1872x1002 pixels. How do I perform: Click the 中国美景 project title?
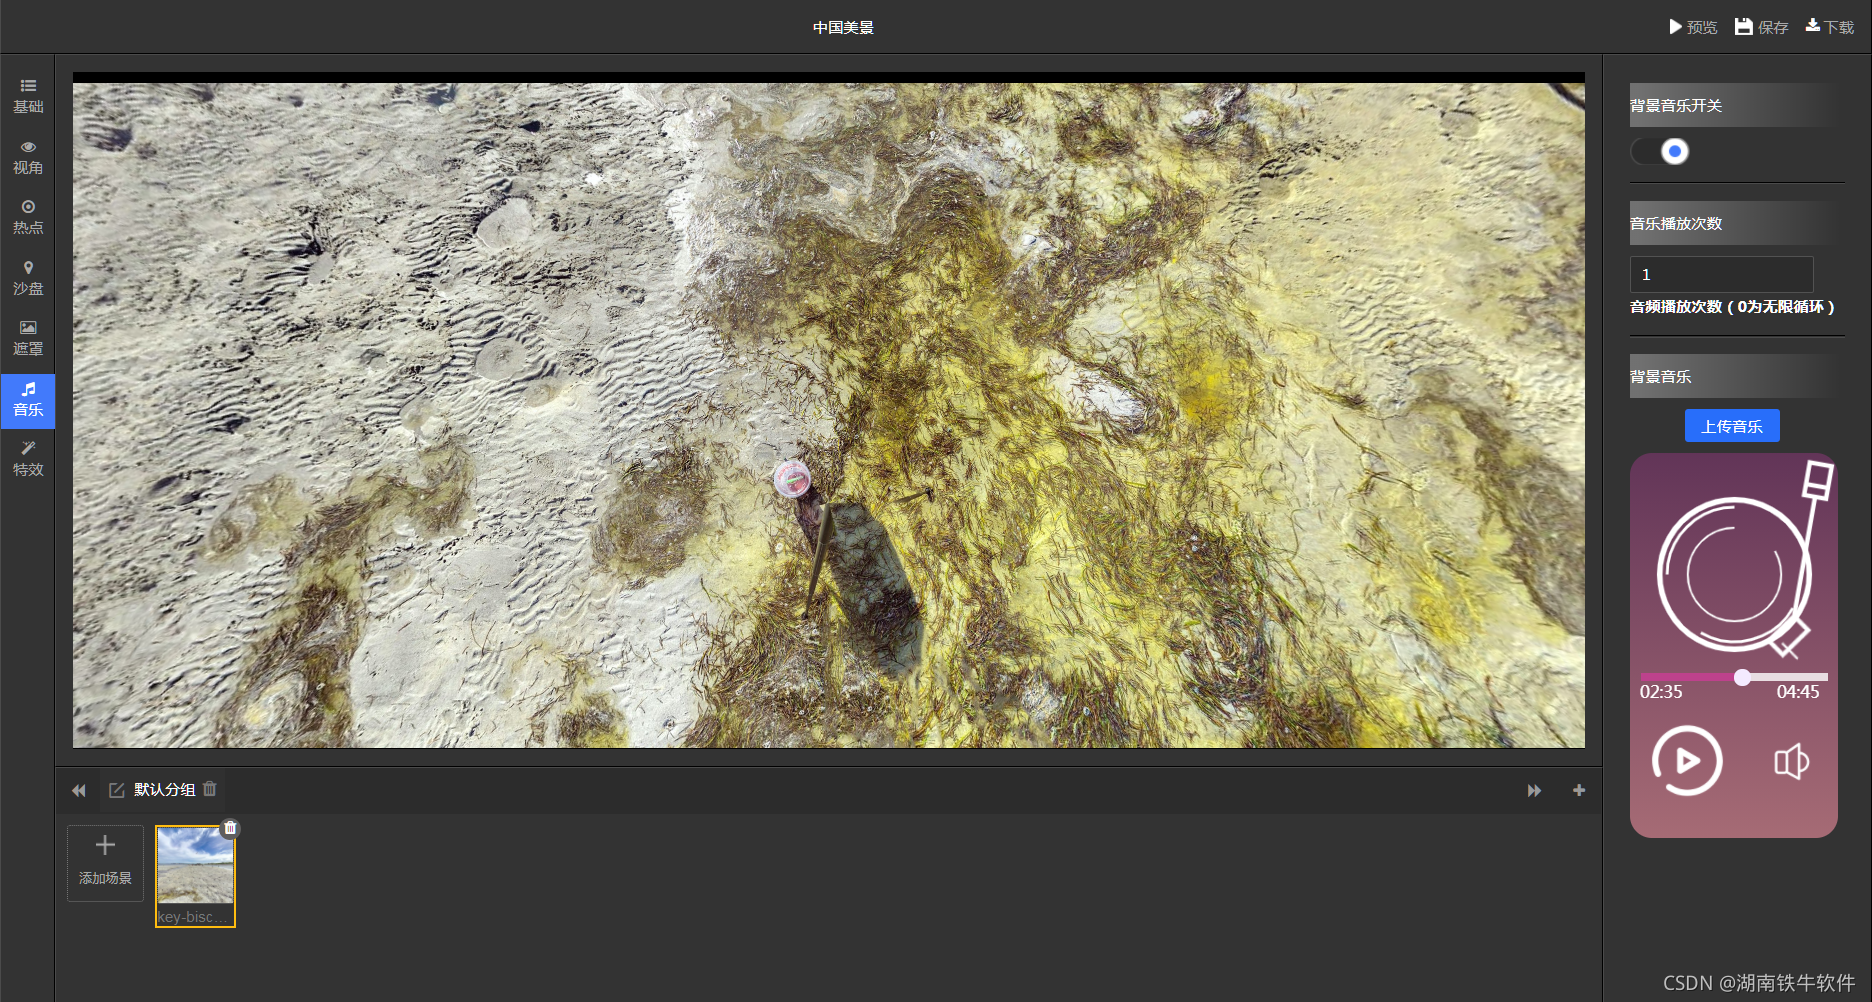(843, 27)
